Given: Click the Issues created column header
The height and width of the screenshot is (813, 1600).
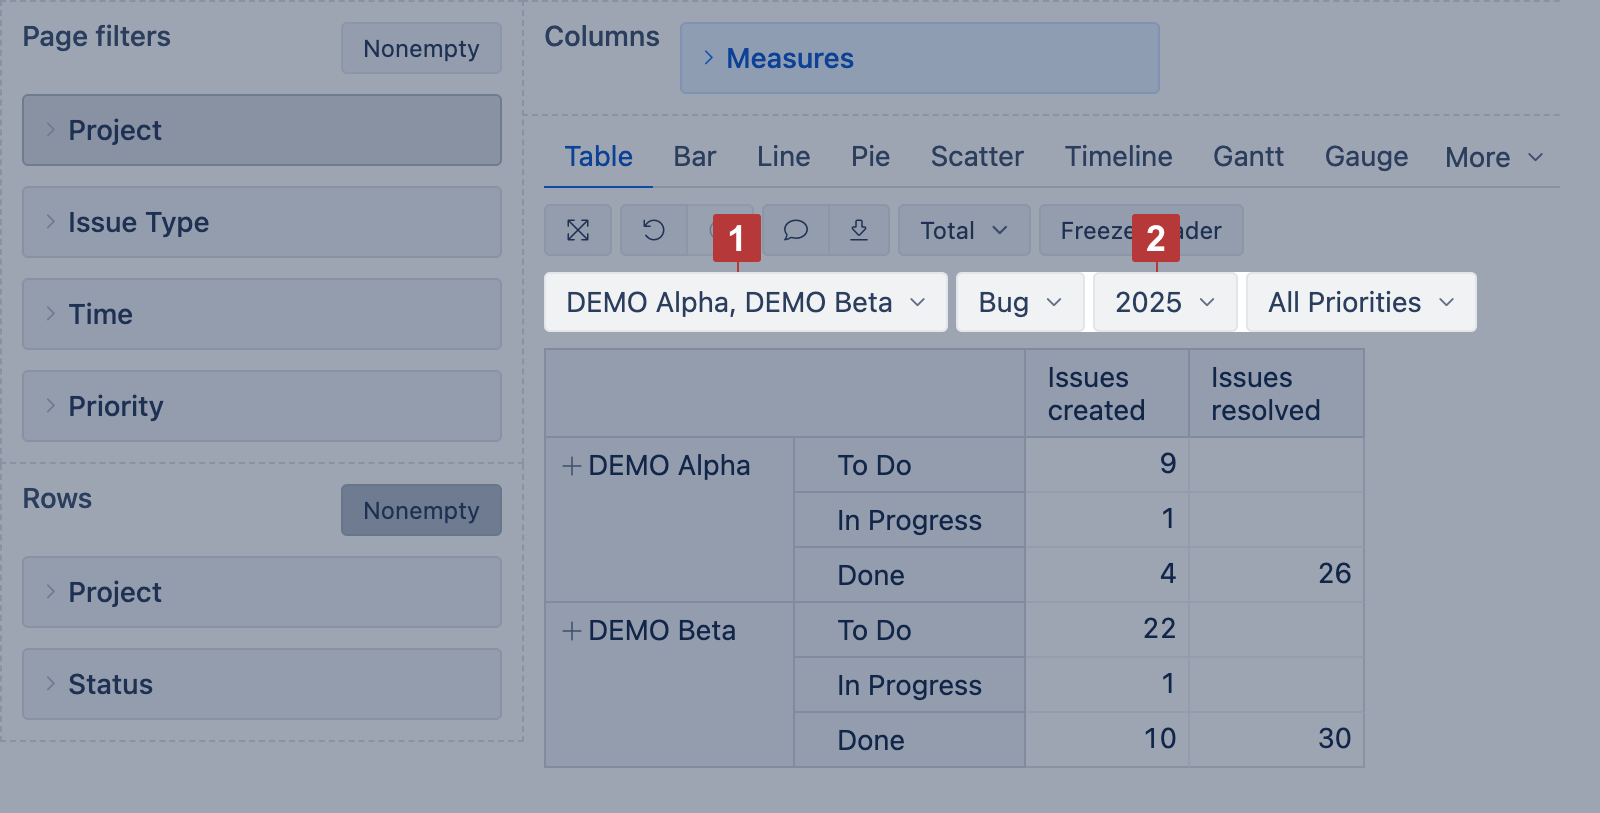Looking at the screenshot, I should (1096, 394).
